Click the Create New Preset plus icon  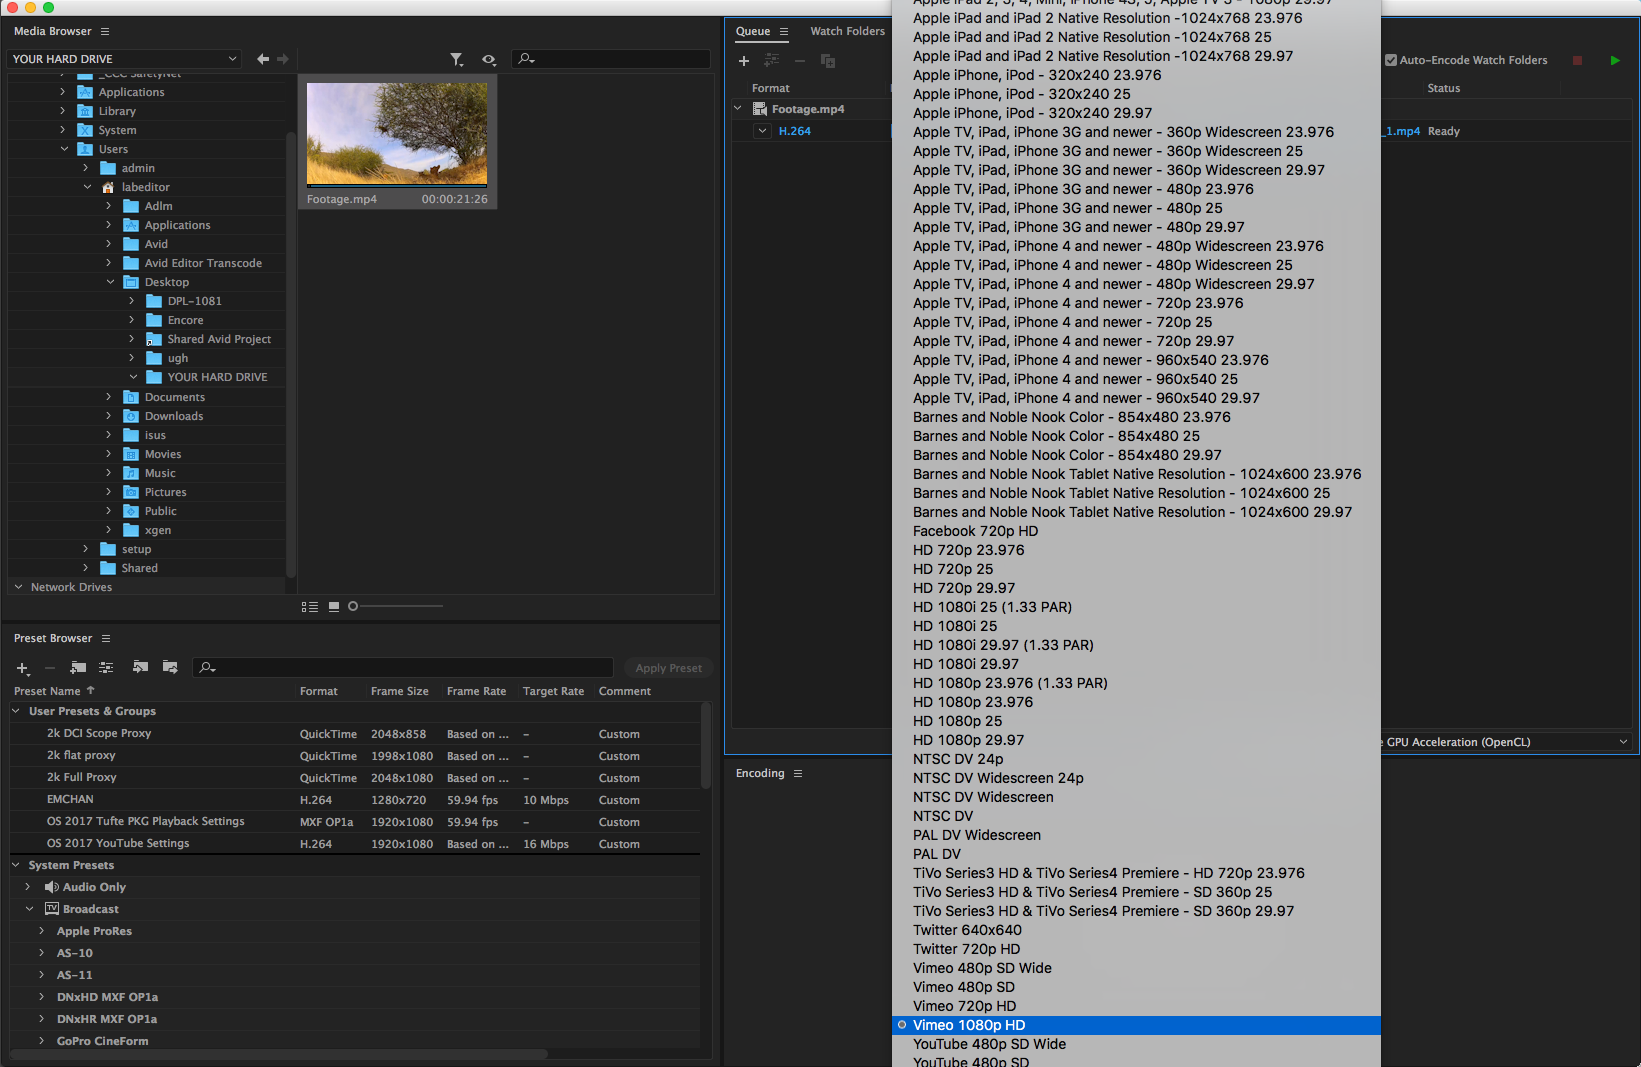pyautogui.click(x=22, y=668)
